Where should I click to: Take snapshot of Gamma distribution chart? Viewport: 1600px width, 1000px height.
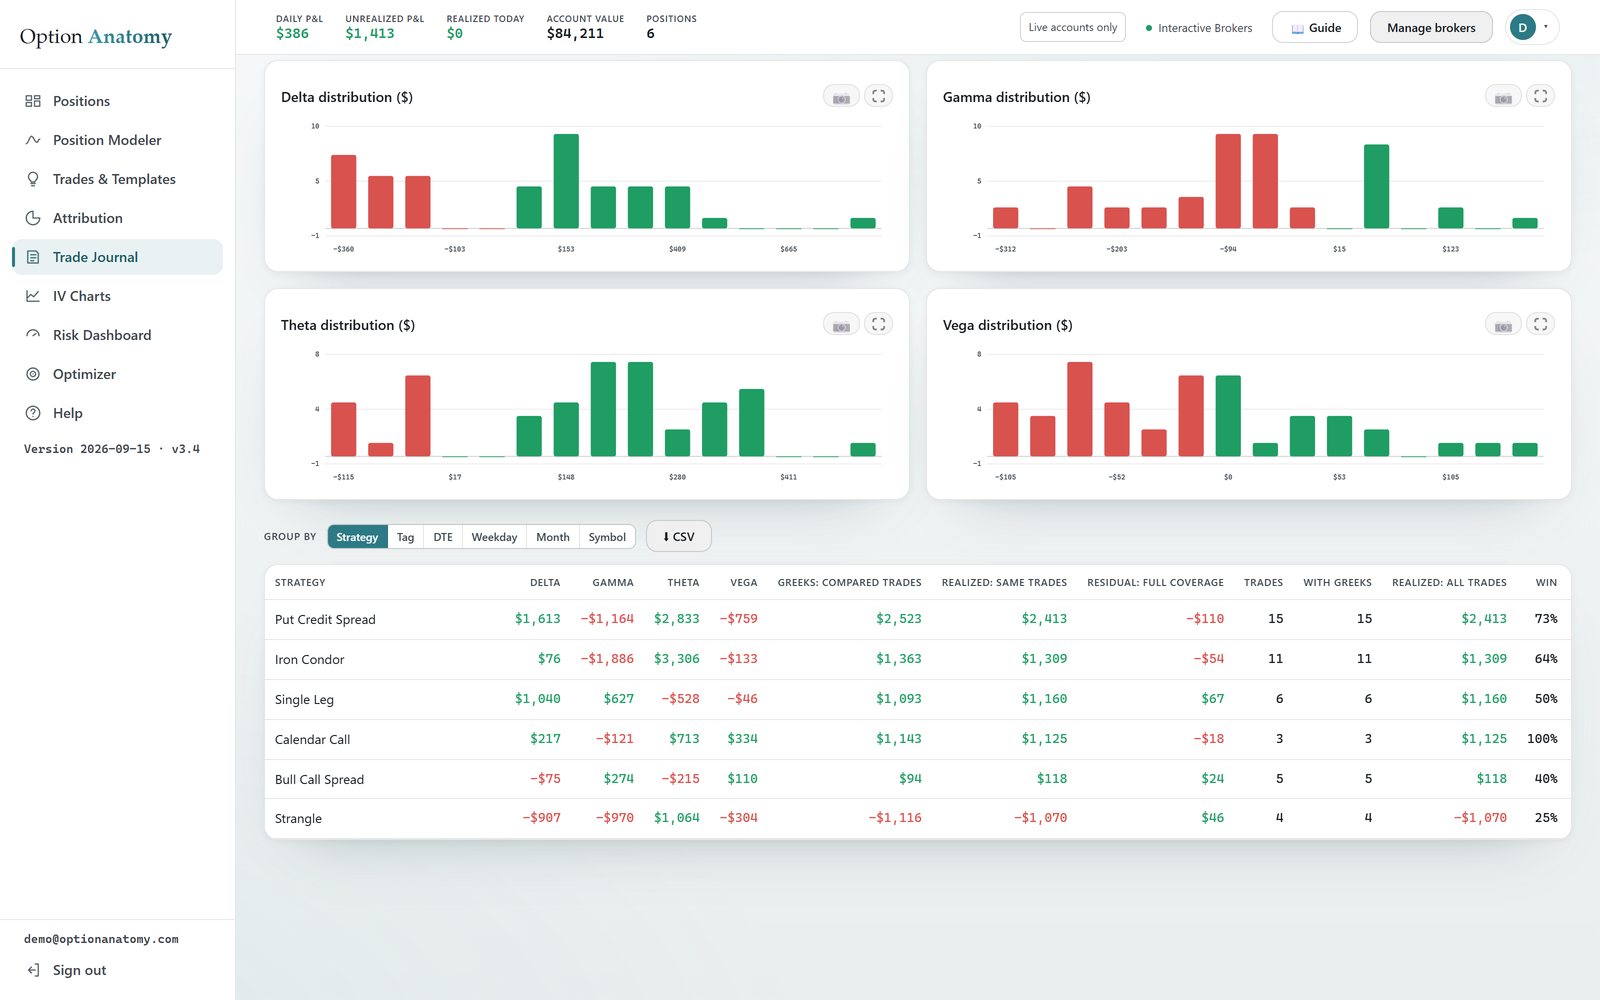pyautogui.click(x=1503, y=97)
